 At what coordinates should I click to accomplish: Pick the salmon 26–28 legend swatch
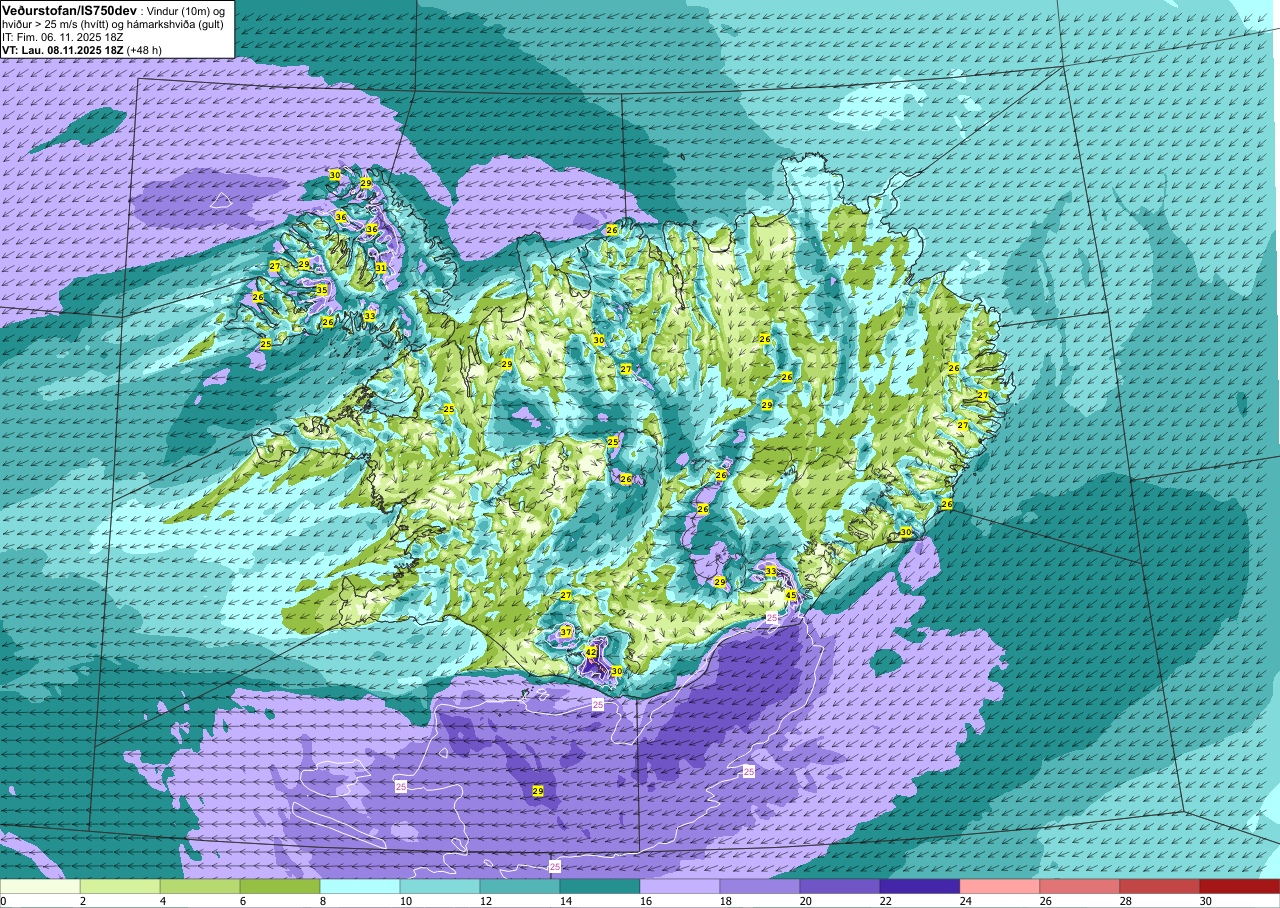point(1080,886)
